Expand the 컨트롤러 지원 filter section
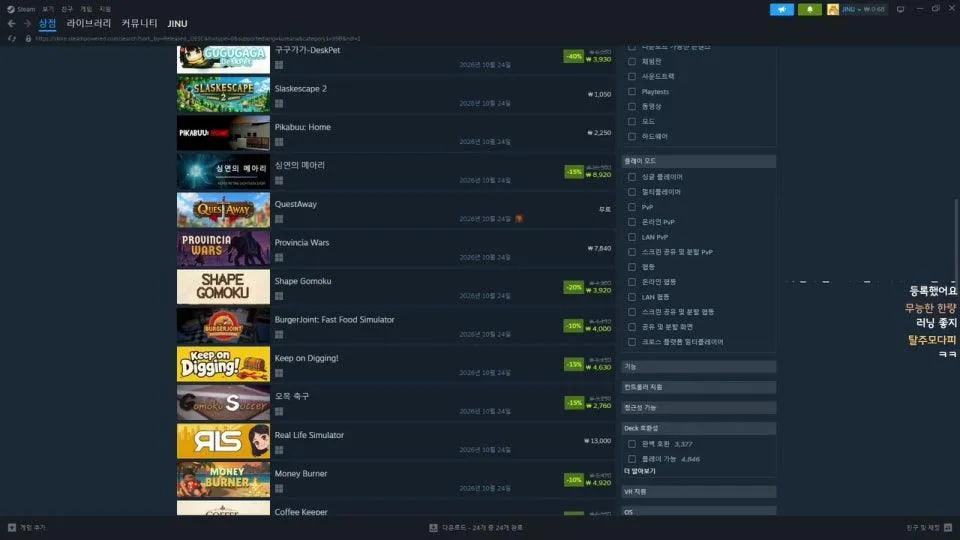 [699, 388]
